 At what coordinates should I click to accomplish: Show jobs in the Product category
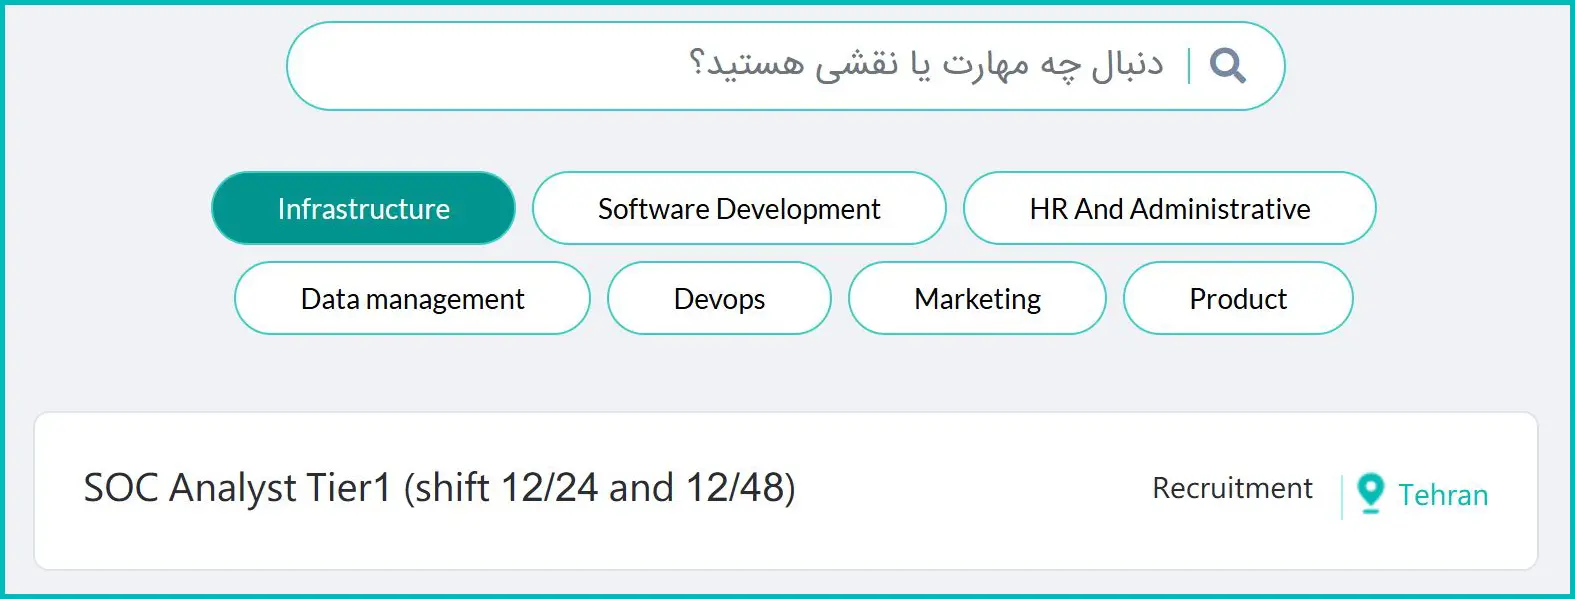(1237, 298)
